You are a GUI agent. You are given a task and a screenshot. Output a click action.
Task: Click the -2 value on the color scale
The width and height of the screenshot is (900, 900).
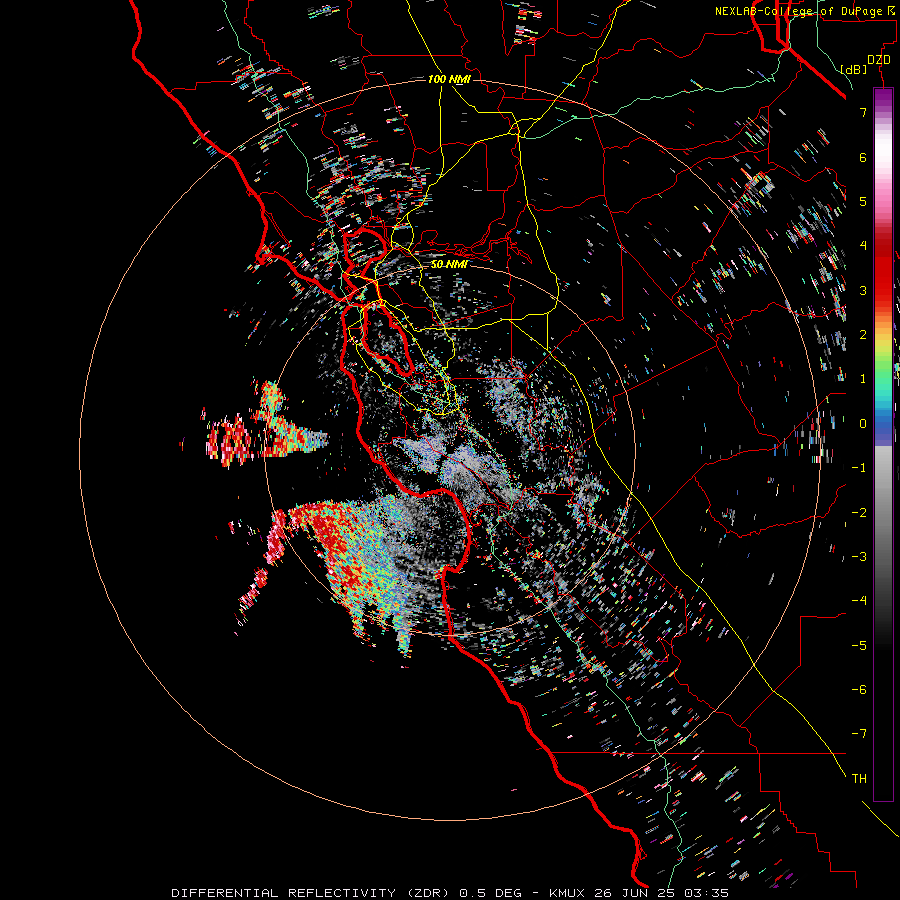(859, 513)
